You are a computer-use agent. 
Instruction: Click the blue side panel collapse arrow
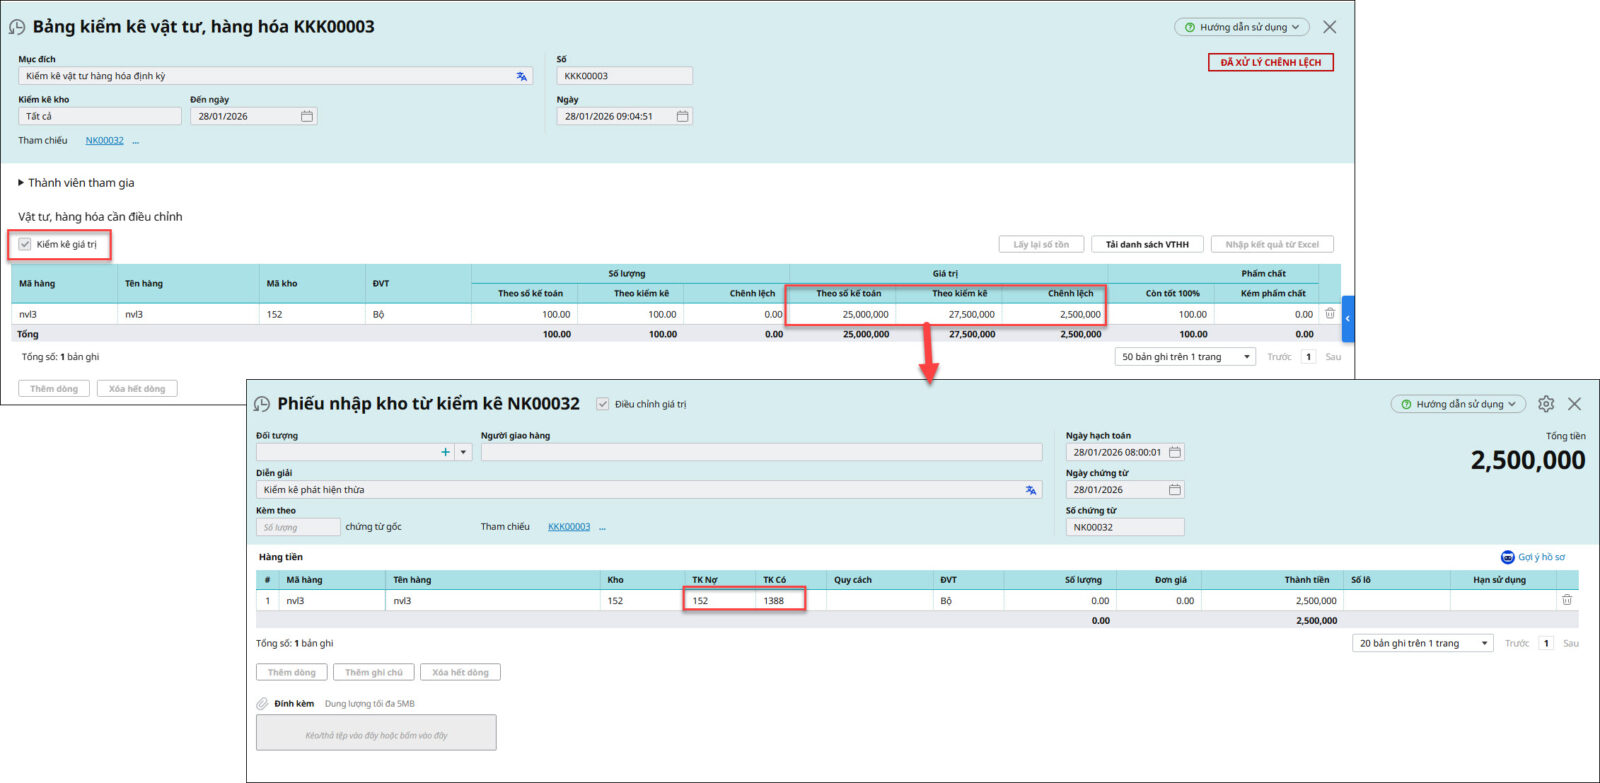point(1348,318)
